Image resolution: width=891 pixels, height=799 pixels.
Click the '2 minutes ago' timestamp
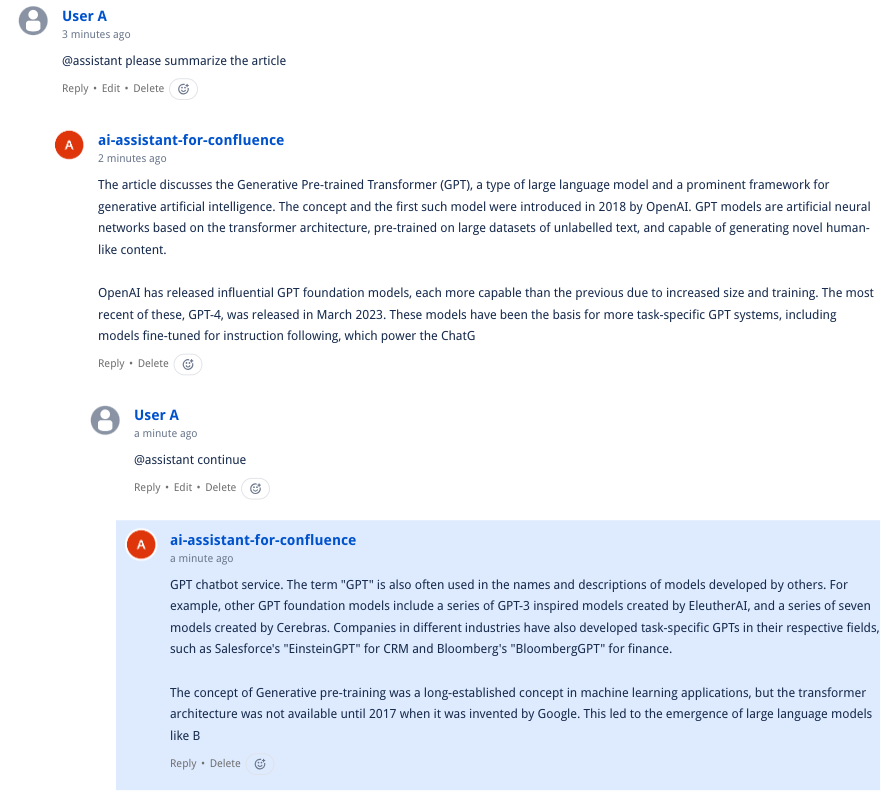(x=132, y=159)
